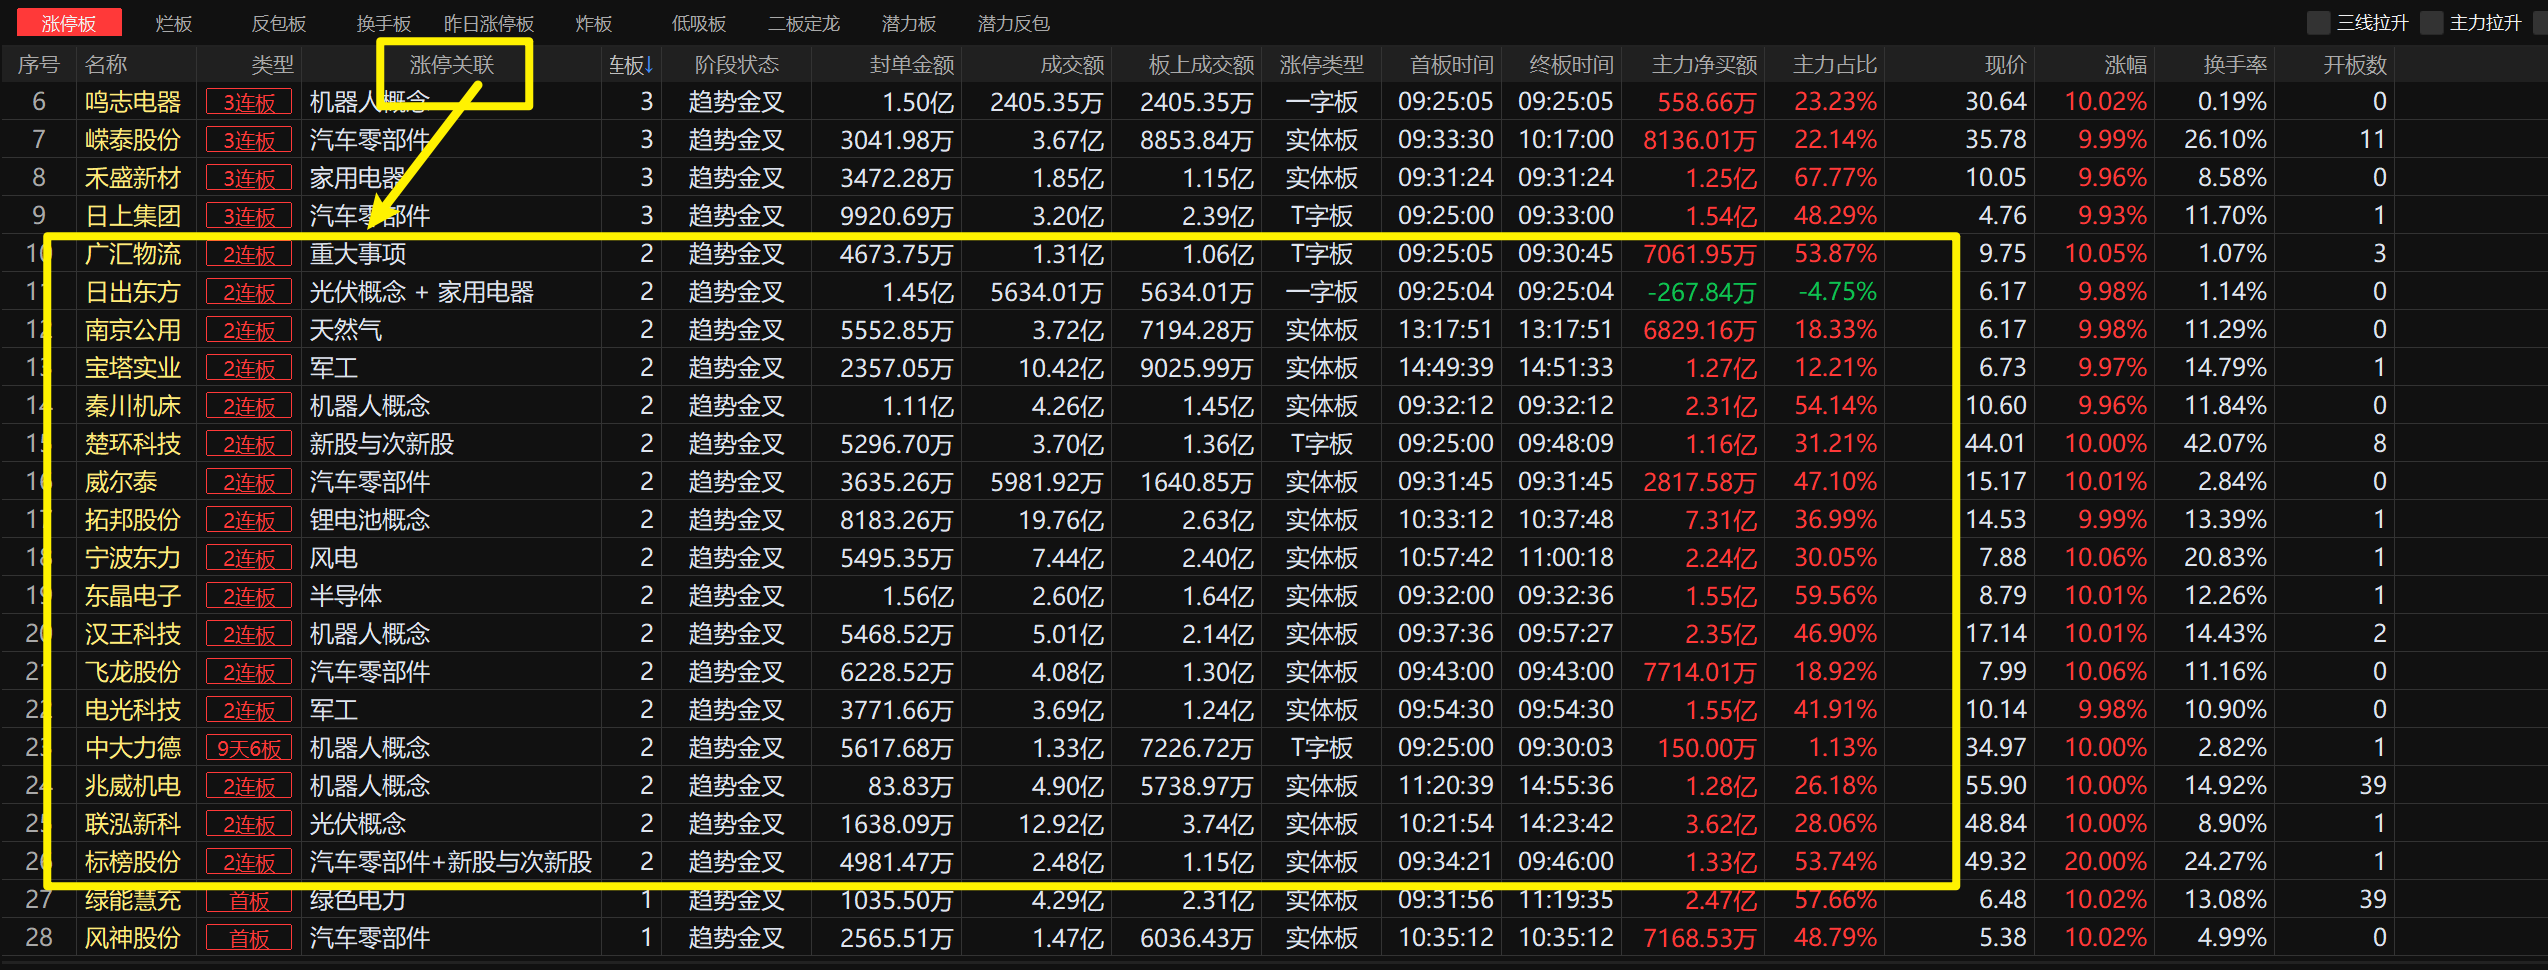Click 风电 concept for 宁波东力
The height and width of the screenshot is (970, 2548).
[x=334, y=558]
